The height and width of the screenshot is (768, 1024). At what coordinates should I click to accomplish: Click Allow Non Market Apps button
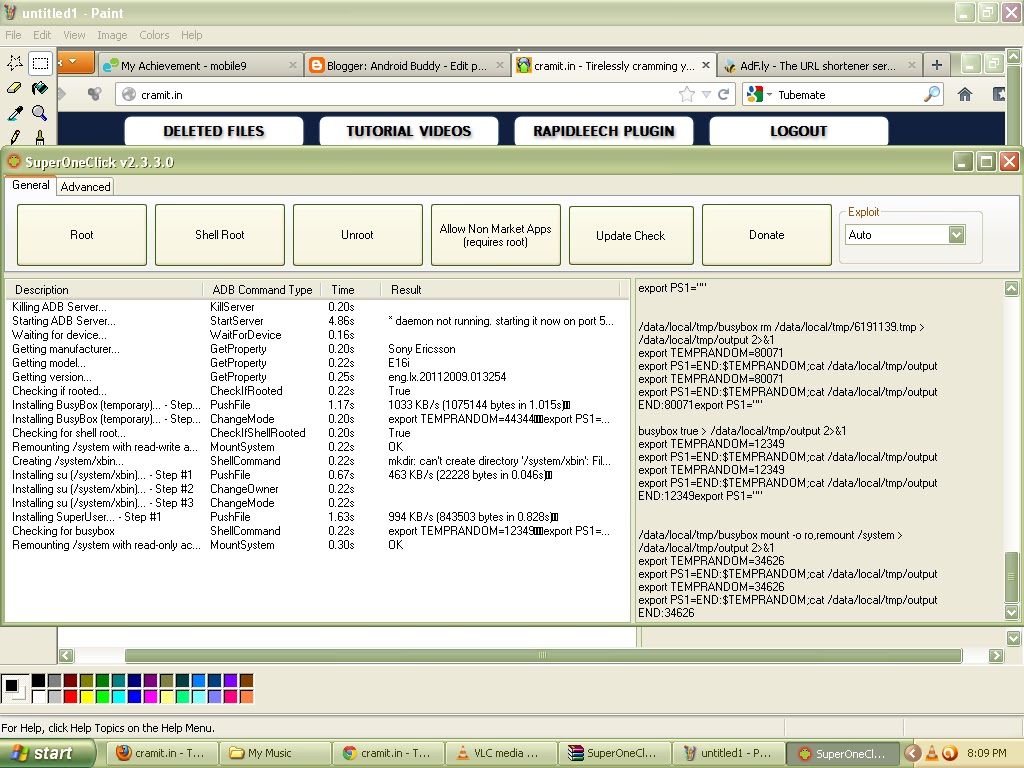coord(495,235)
